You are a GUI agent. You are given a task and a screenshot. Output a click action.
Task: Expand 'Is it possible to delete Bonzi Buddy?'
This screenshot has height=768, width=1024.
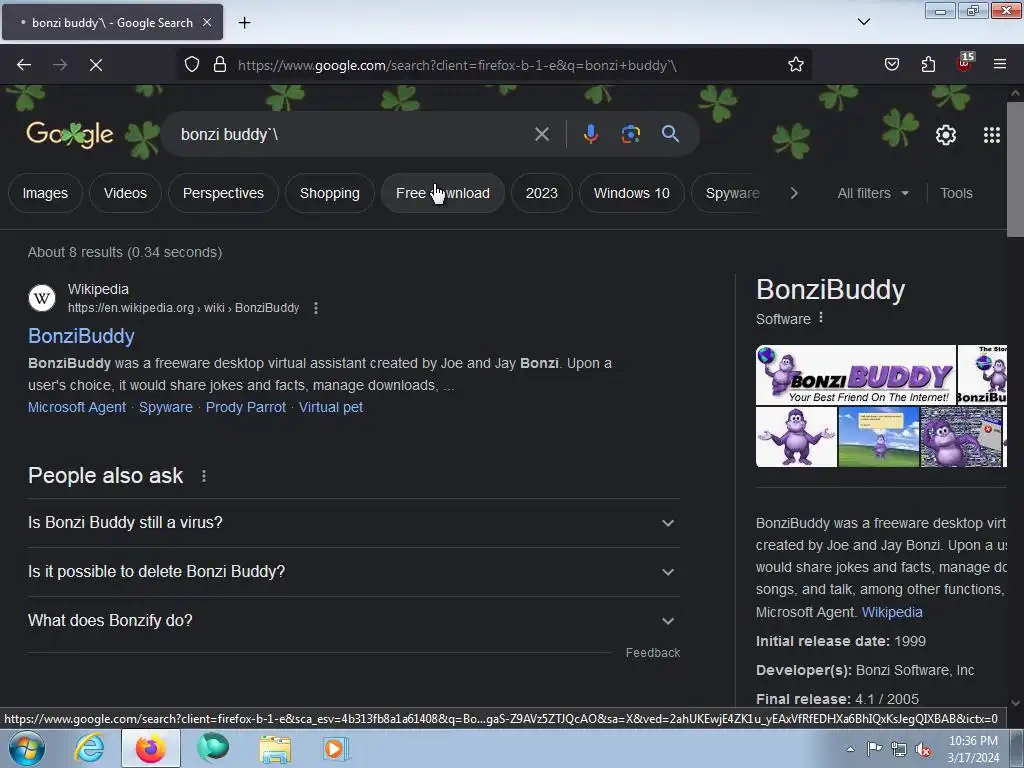pyautogui.click(x=354, y=572)
